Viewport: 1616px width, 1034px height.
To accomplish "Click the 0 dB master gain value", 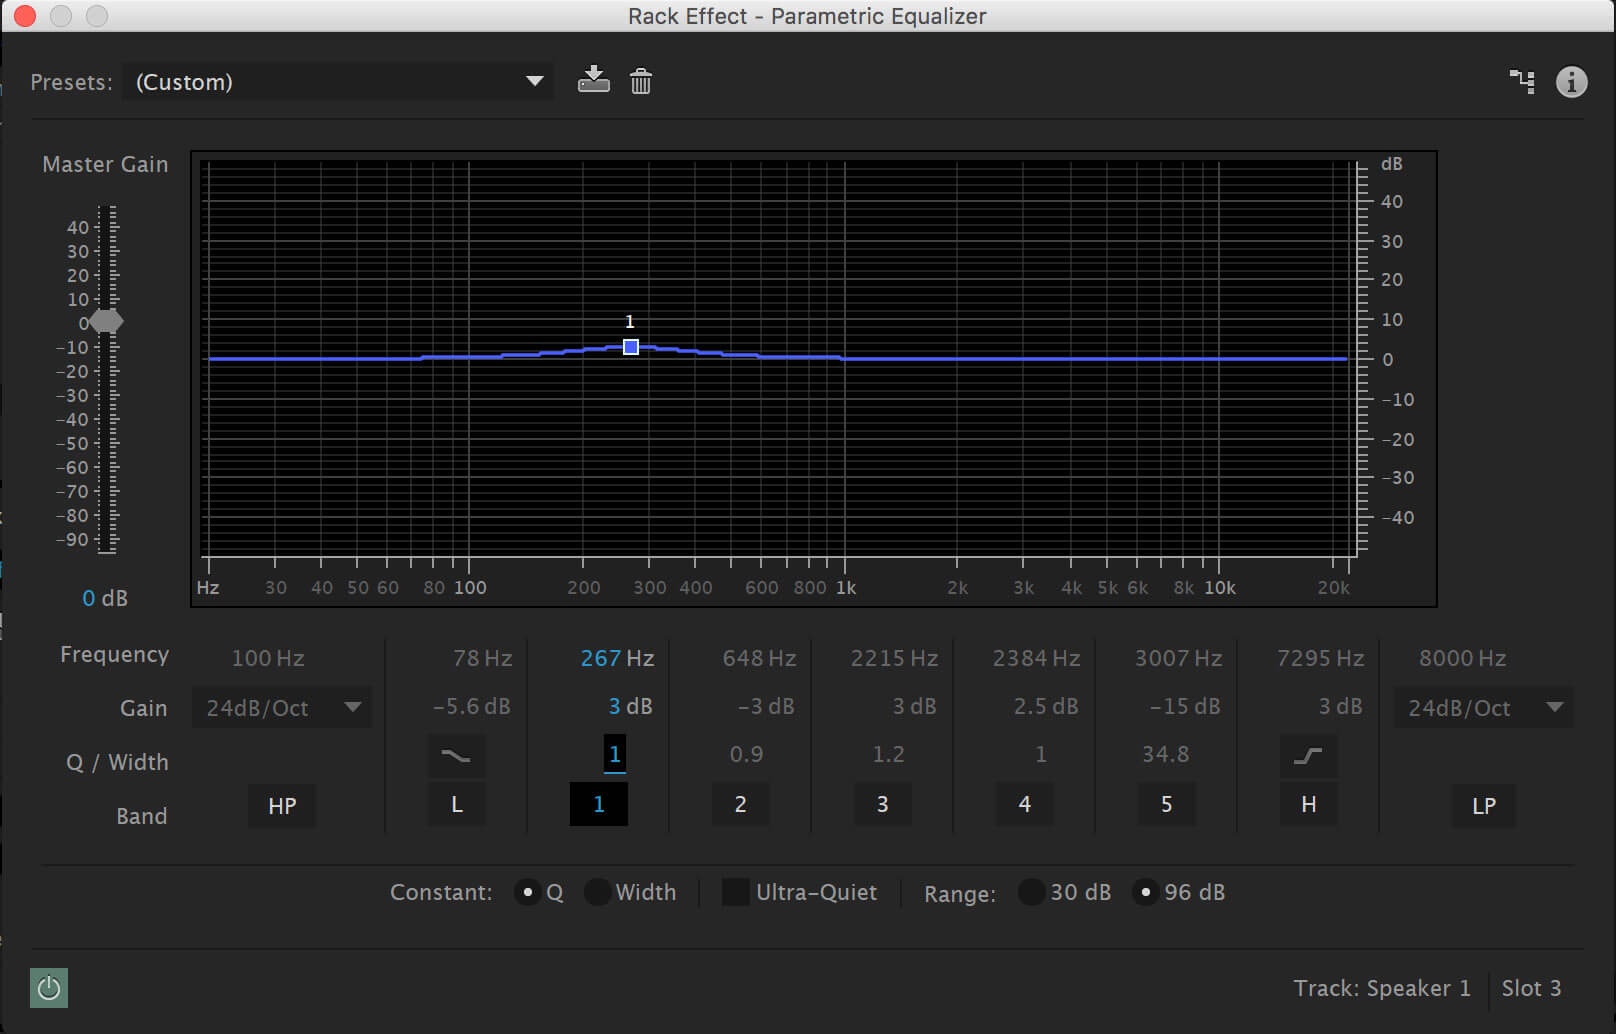I will coord(105,598).
